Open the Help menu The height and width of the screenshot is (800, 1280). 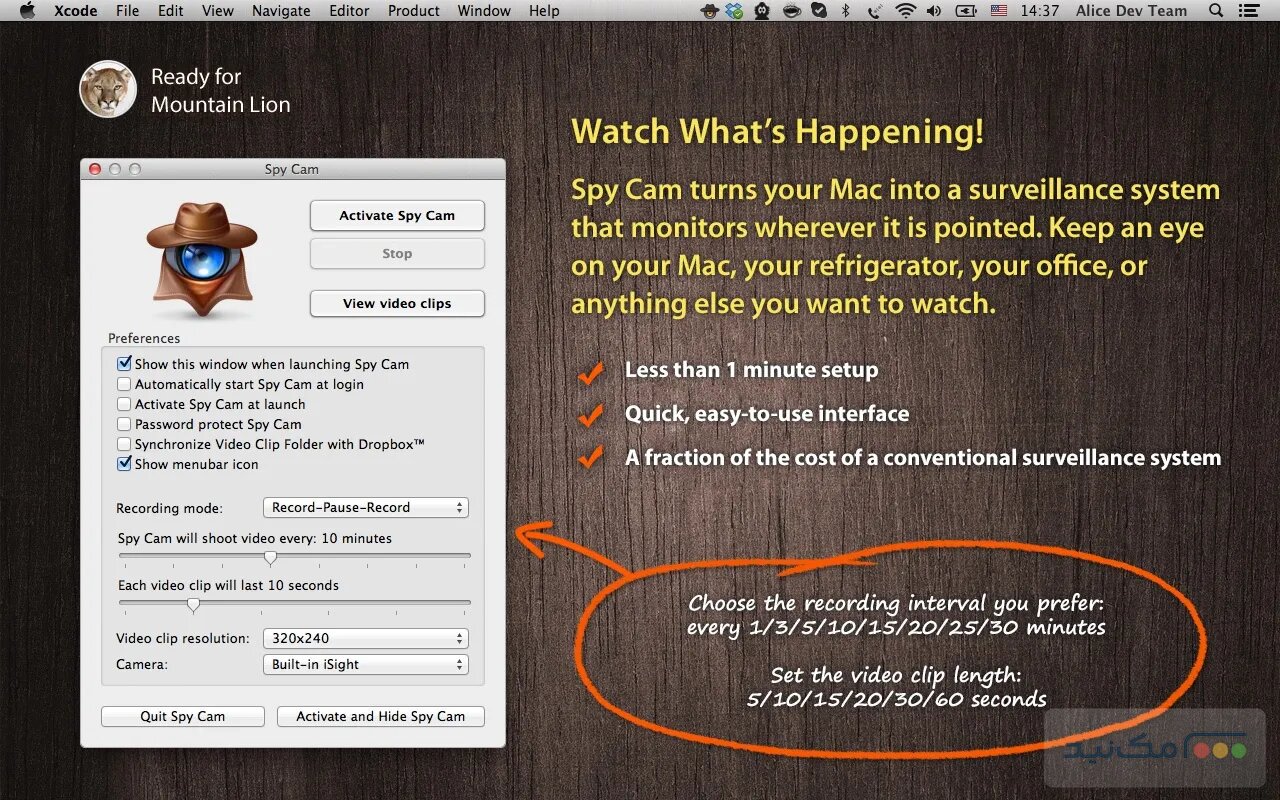coord(544,11)
